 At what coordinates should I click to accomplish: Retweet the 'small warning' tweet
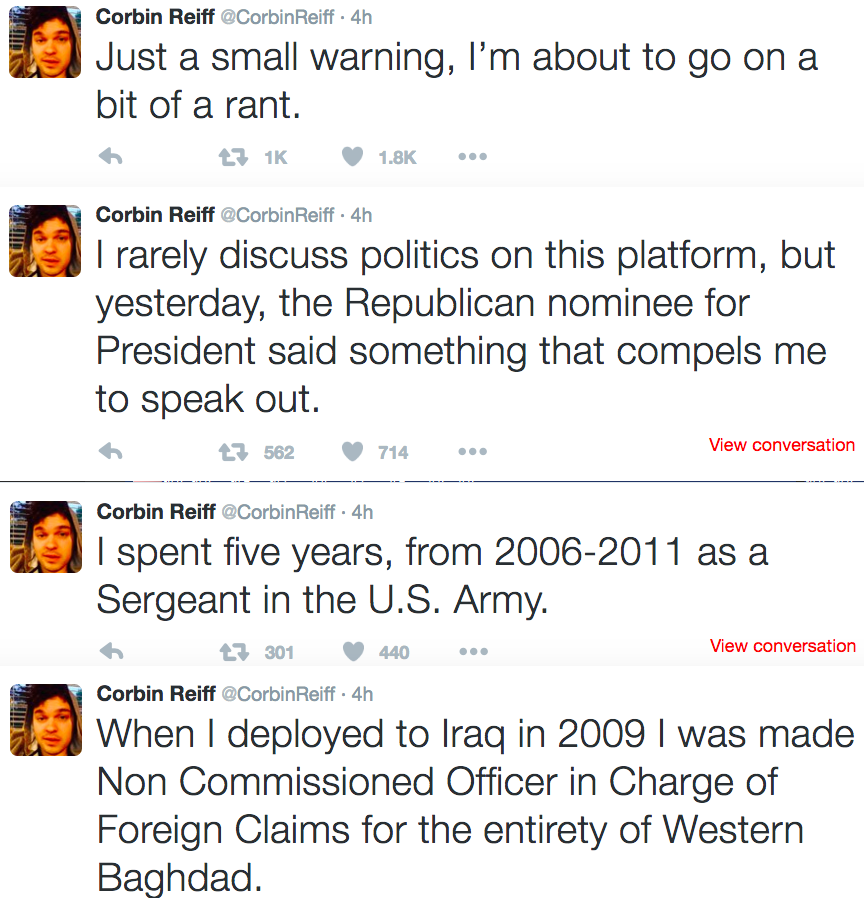[x=233, y=157]
